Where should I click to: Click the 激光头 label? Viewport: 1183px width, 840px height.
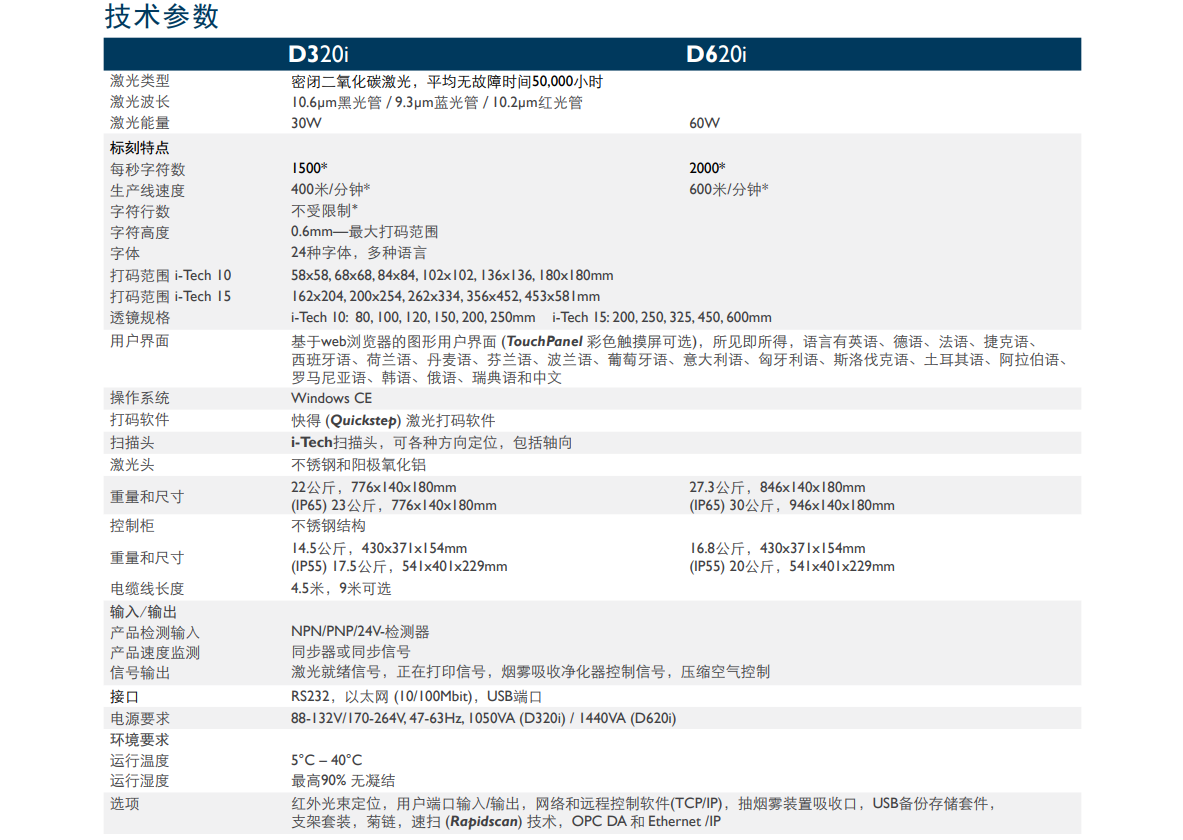click(x=132, y=465)
